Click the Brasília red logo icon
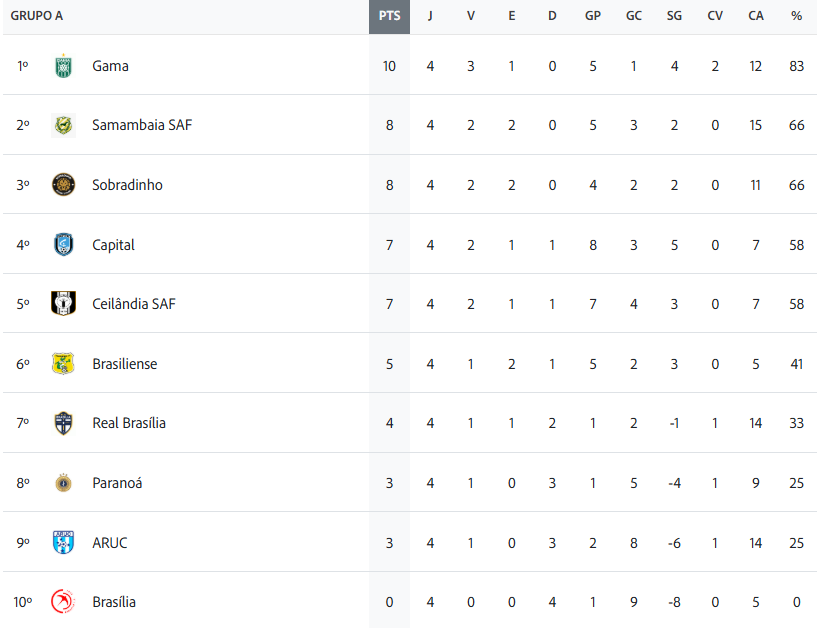This screenshot has width=820, height=628. 63,602
